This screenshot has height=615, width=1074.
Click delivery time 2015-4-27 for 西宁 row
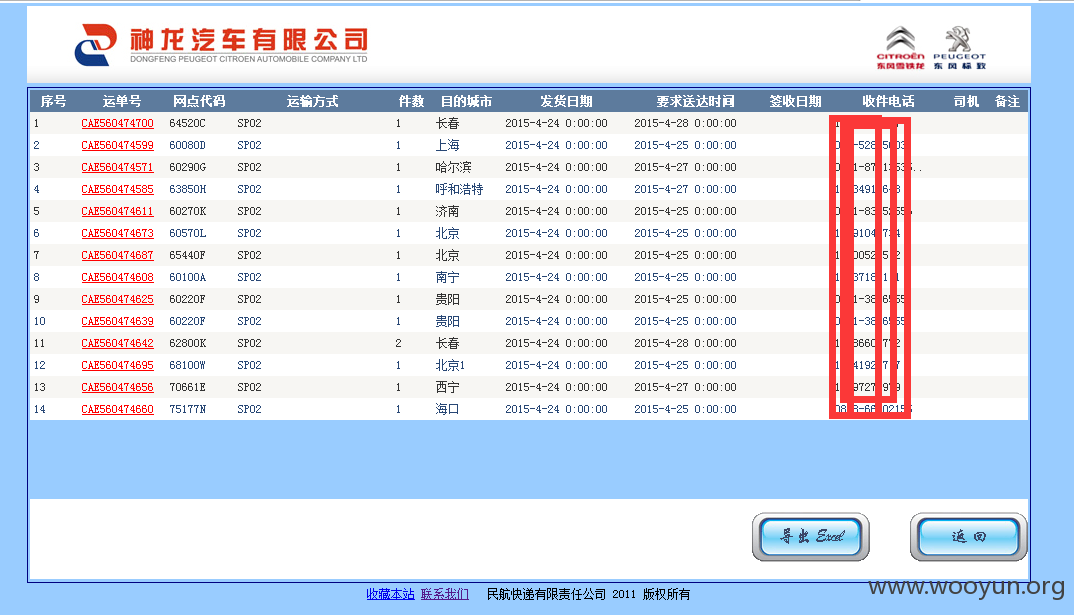point(685,387)
